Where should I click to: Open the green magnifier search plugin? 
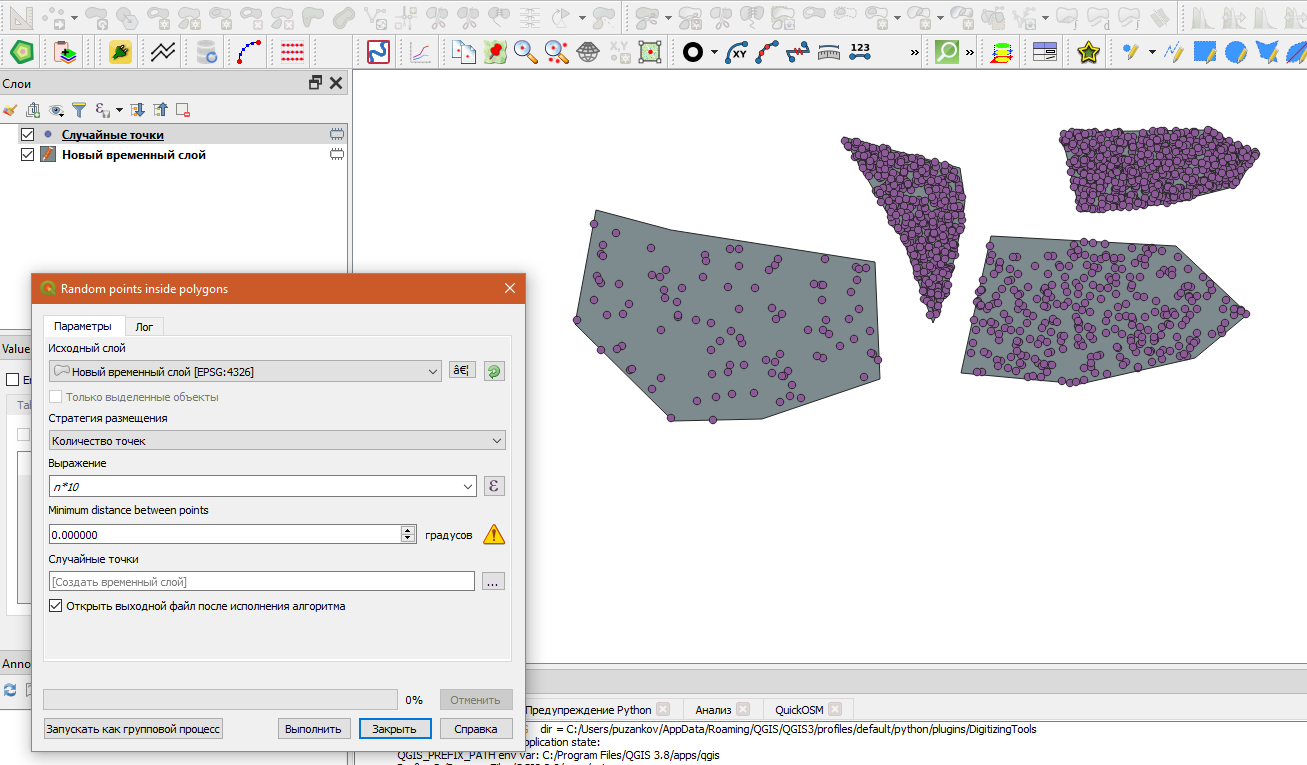pos(946,52)
